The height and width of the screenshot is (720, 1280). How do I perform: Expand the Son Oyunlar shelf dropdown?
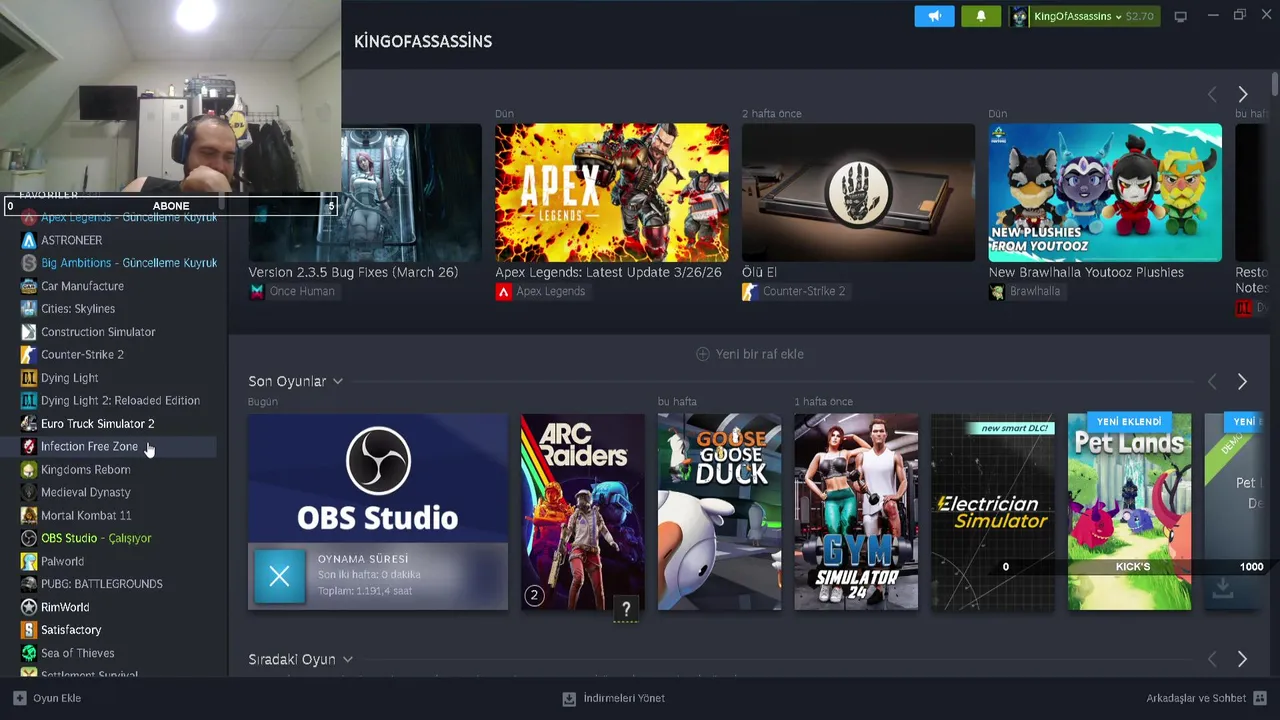coord(338,381)
